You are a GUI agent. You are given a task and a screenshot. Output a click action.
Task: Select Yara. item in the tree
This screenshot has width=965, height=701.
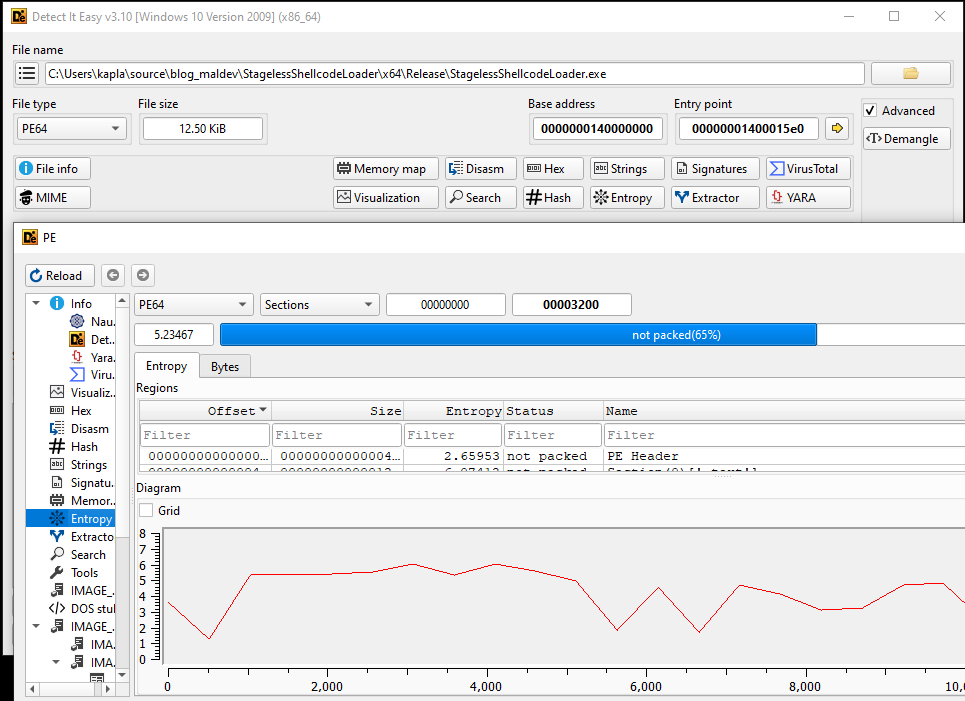[x=92, y=358]
